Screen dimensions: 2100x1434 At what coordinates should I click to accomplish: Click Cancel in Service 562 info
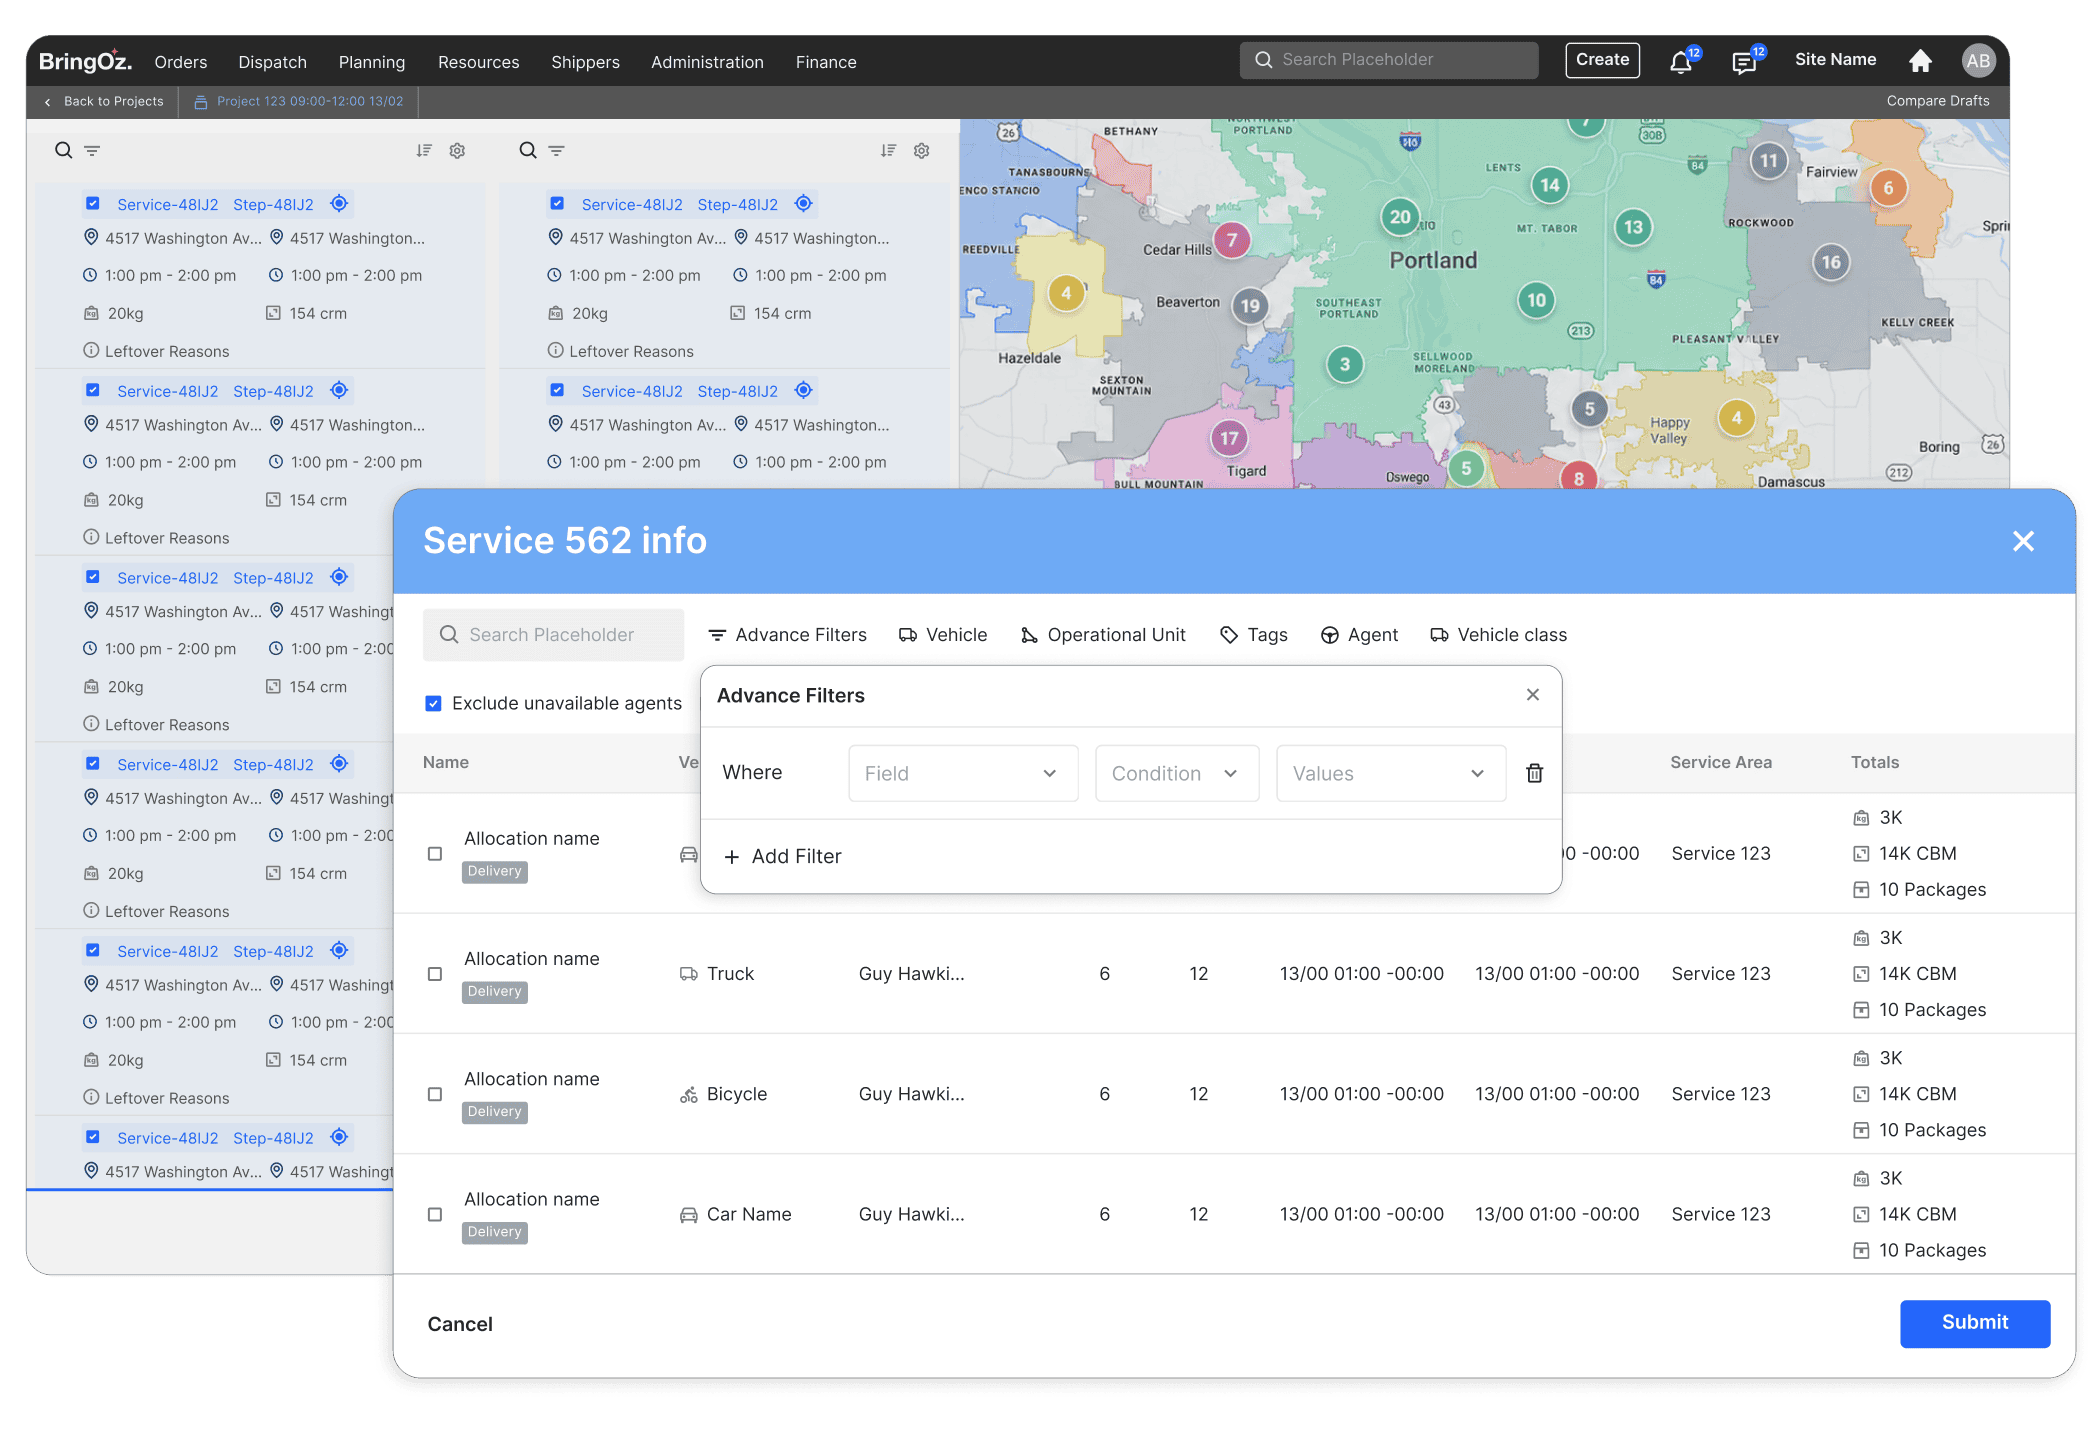point(460,1324)
